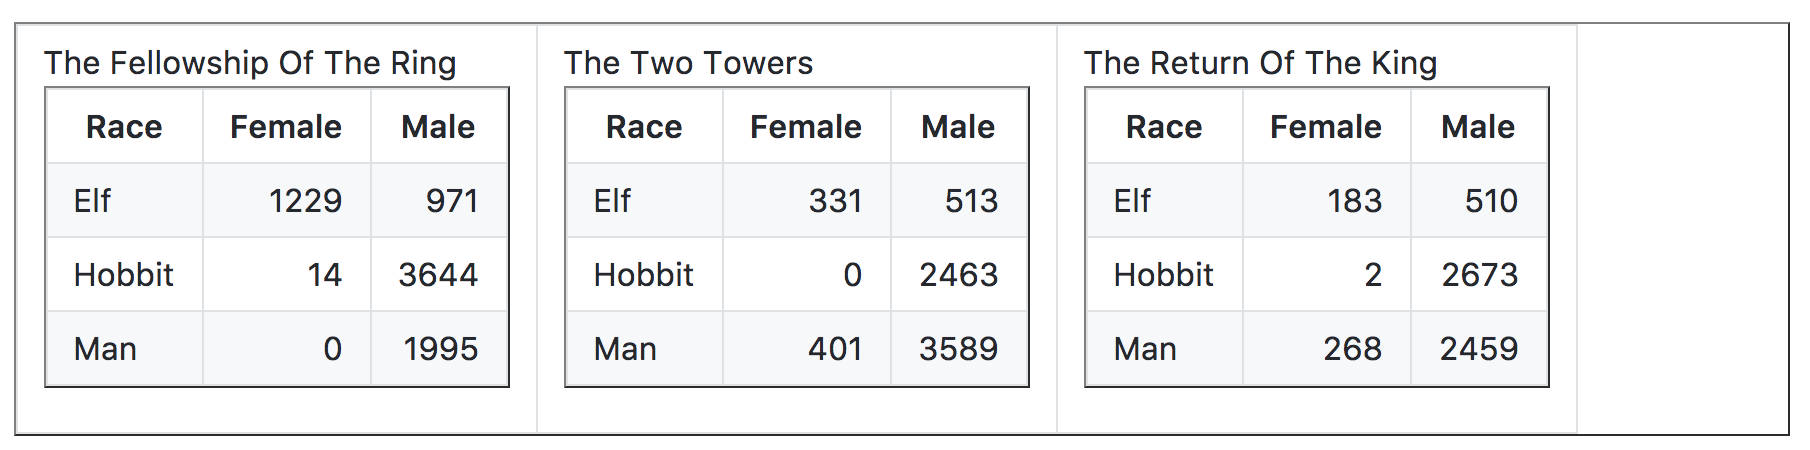
Task: Click the Elf female value 1229
Action: pos(305,201)
